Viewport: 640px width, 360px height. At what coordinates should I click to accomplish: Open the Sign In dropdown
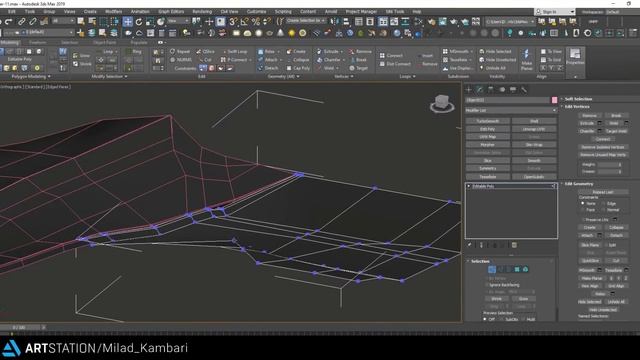tap(555, 12)
